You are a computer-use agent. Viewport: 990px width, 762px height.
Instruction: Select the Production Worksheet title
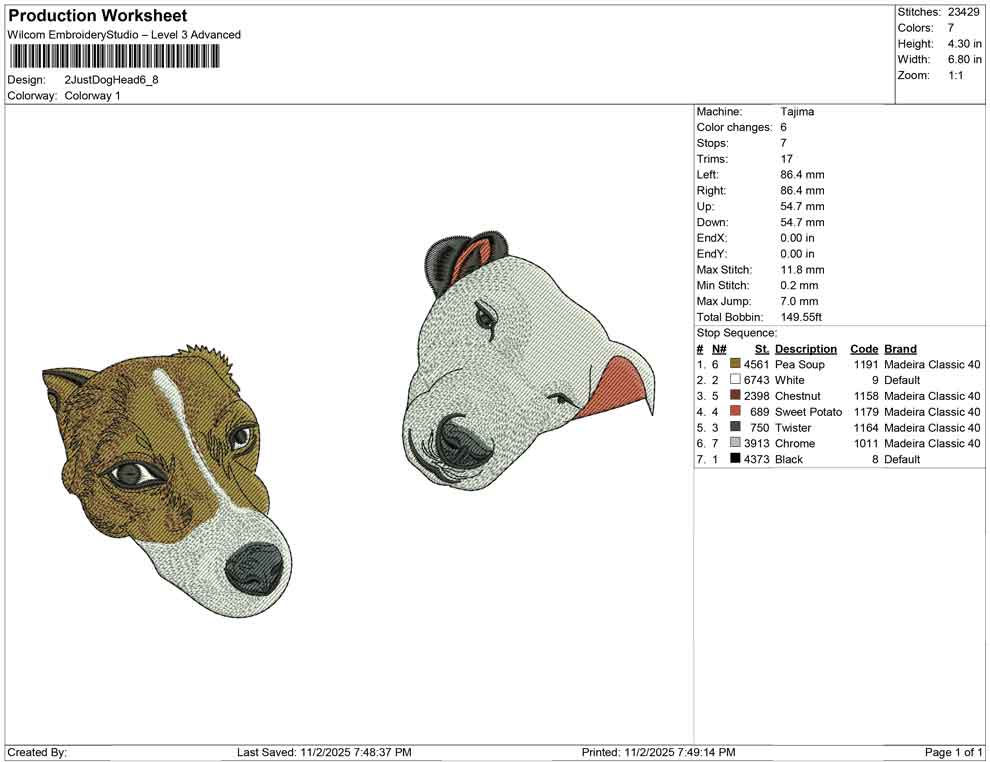[x=97, y=15]
